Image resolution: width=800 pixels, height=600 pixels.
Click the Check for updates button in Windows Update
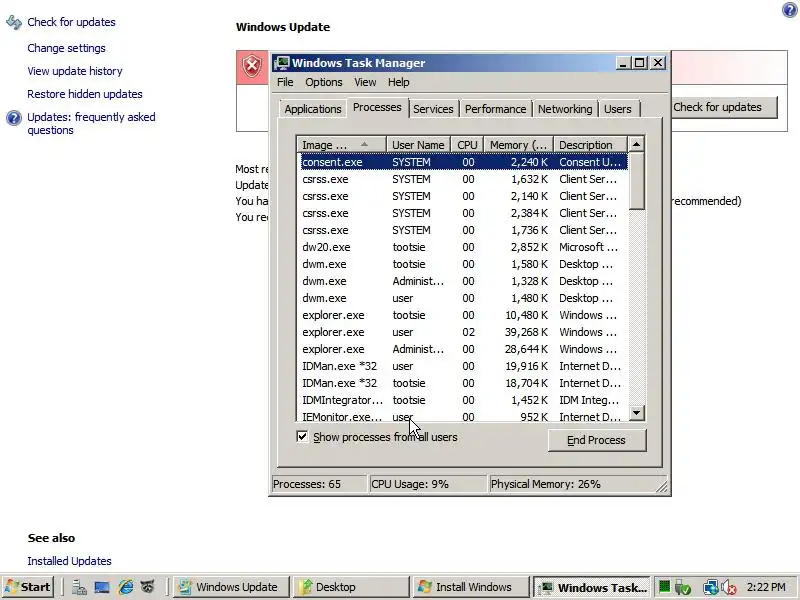(724, 107)
